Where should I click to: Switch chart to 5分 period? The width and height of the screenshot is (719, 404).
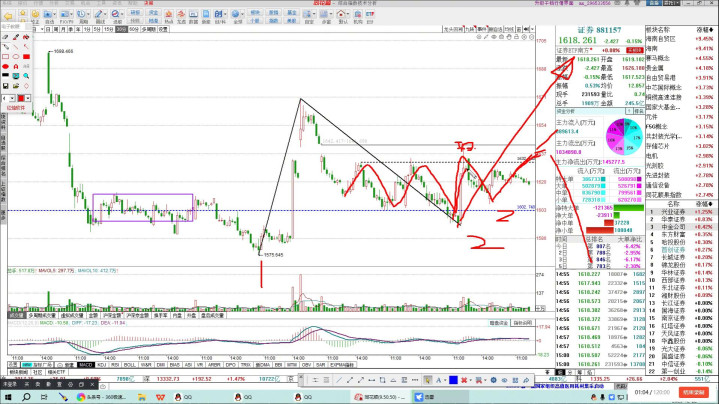[97, 29]
